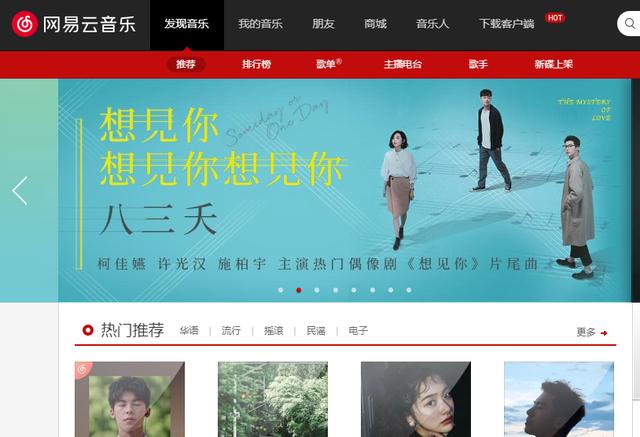Open the 我的音乐 tab
The image size is (640, 437).
pyautogui.click(x=260, y=24)
